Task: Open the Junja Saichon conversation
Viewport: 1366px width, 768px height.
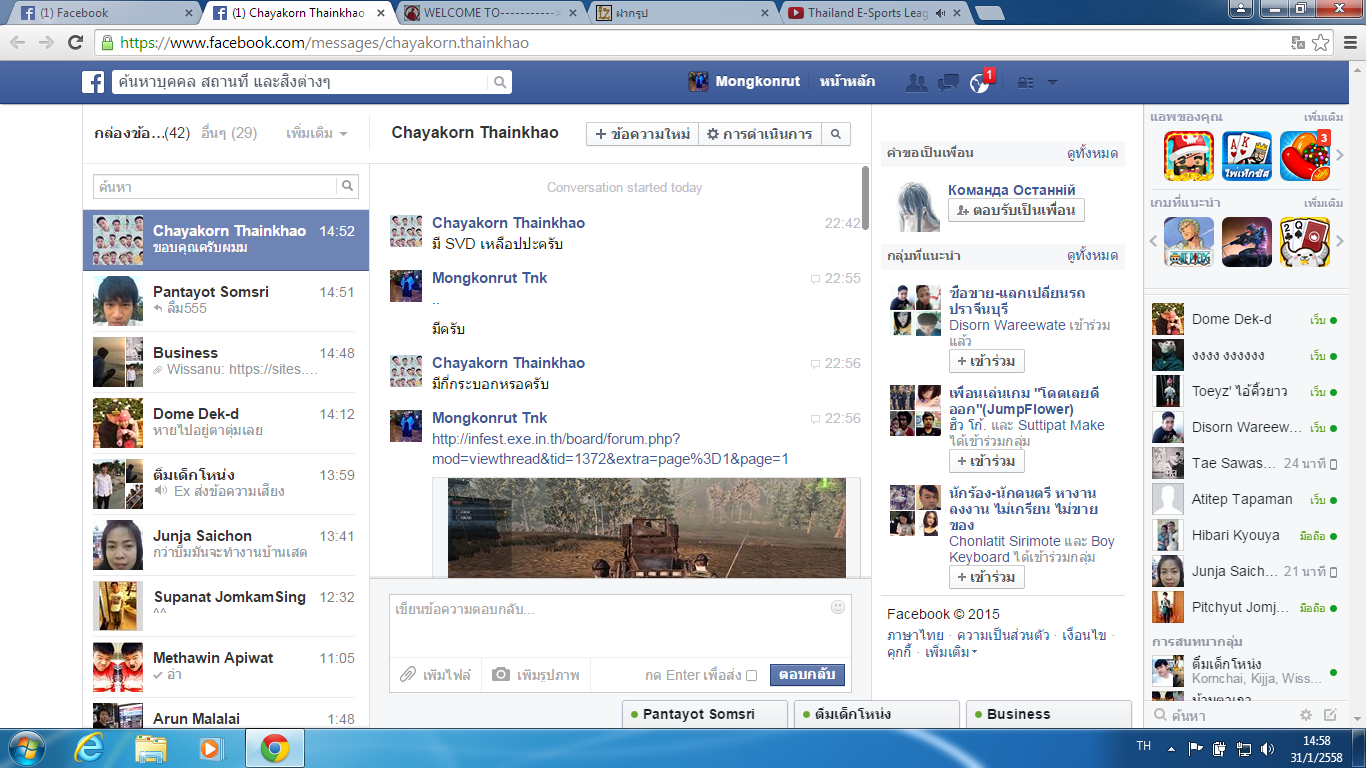Action: point(226,545)
